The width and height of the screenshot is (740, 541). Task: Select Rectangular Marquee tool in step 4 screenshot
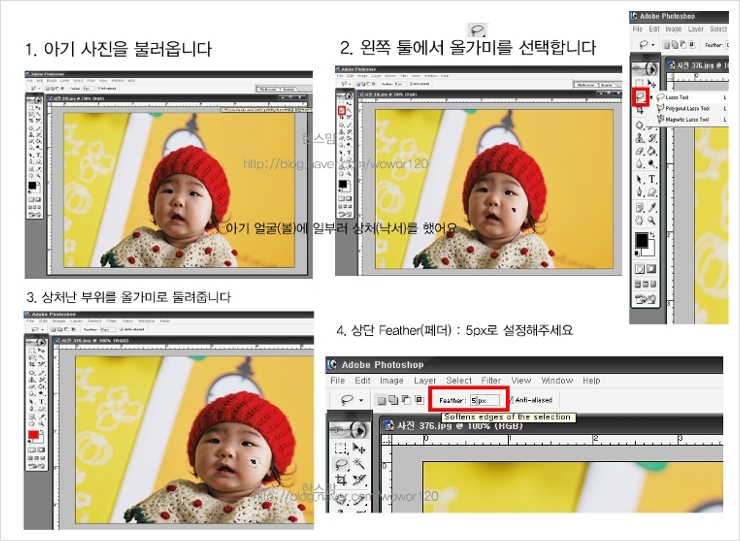tap(341, 448)
